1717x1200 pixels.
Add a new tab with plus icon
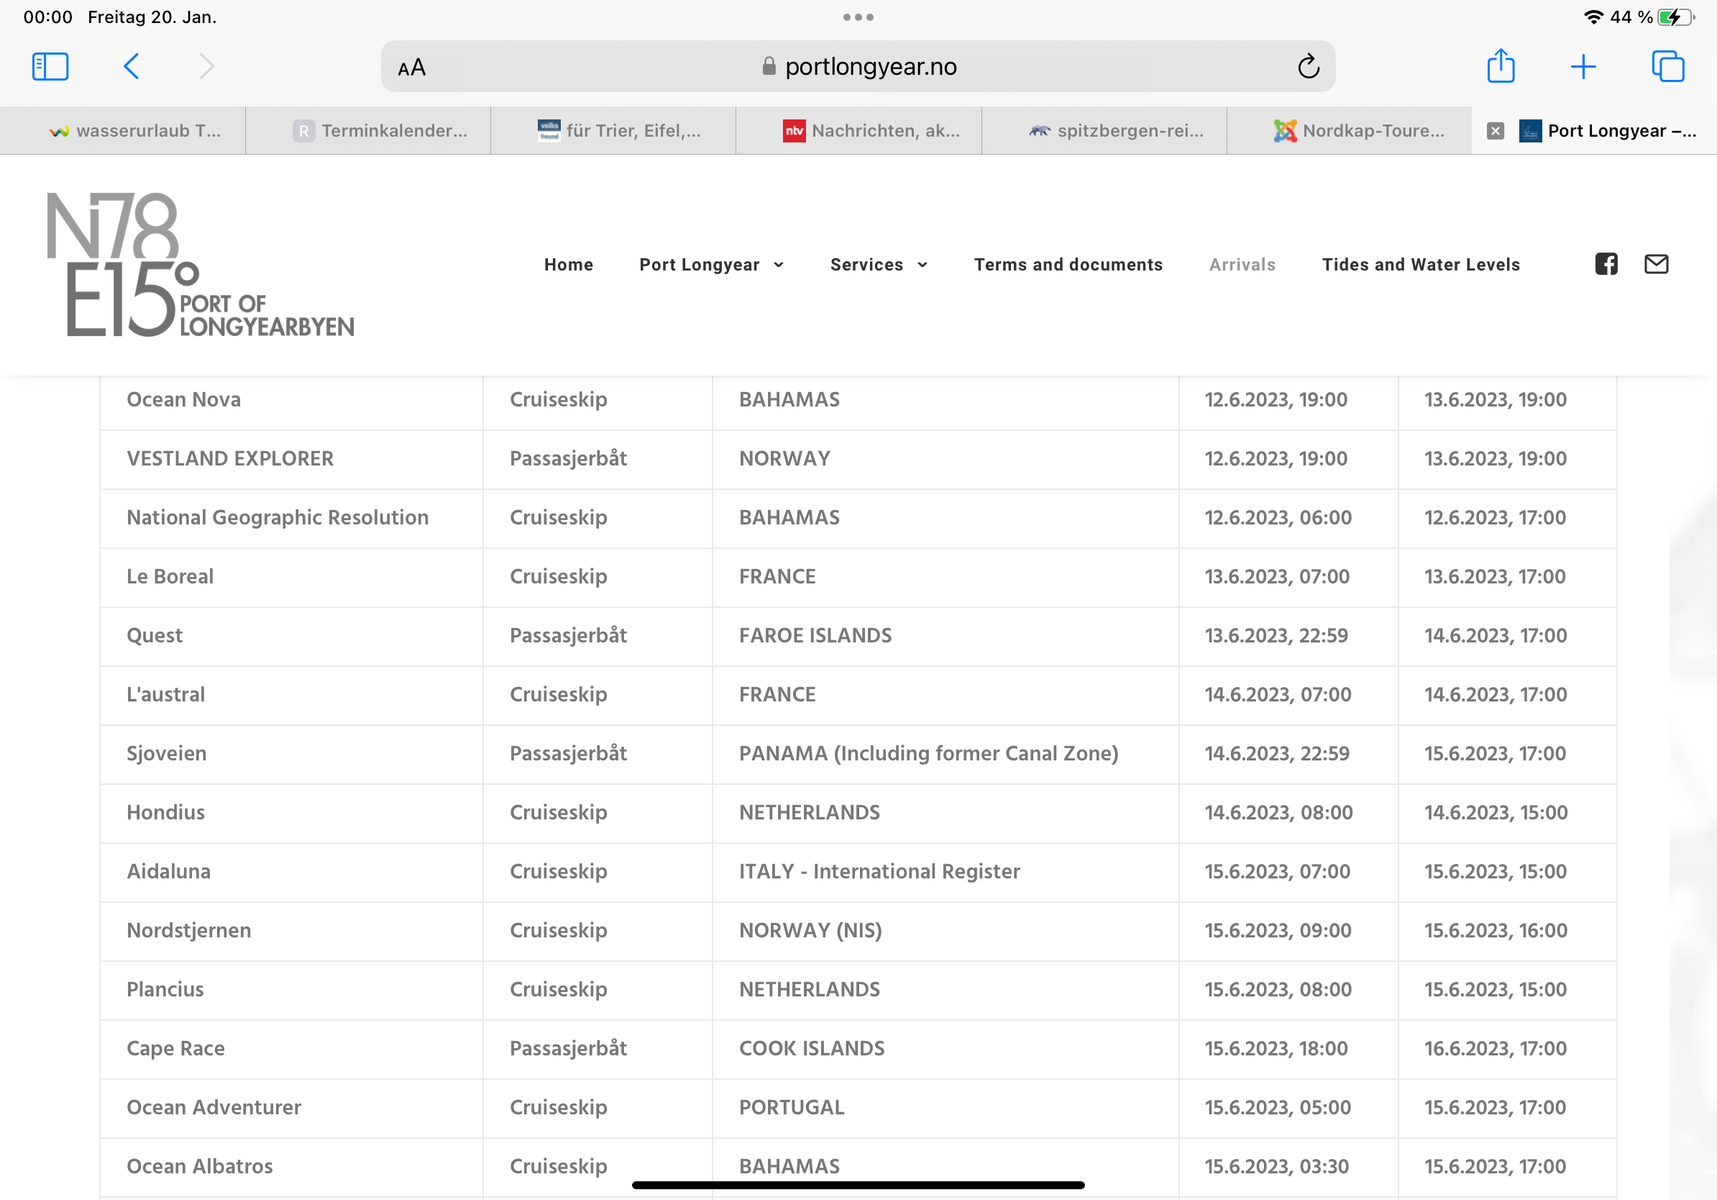(1583, 67)
